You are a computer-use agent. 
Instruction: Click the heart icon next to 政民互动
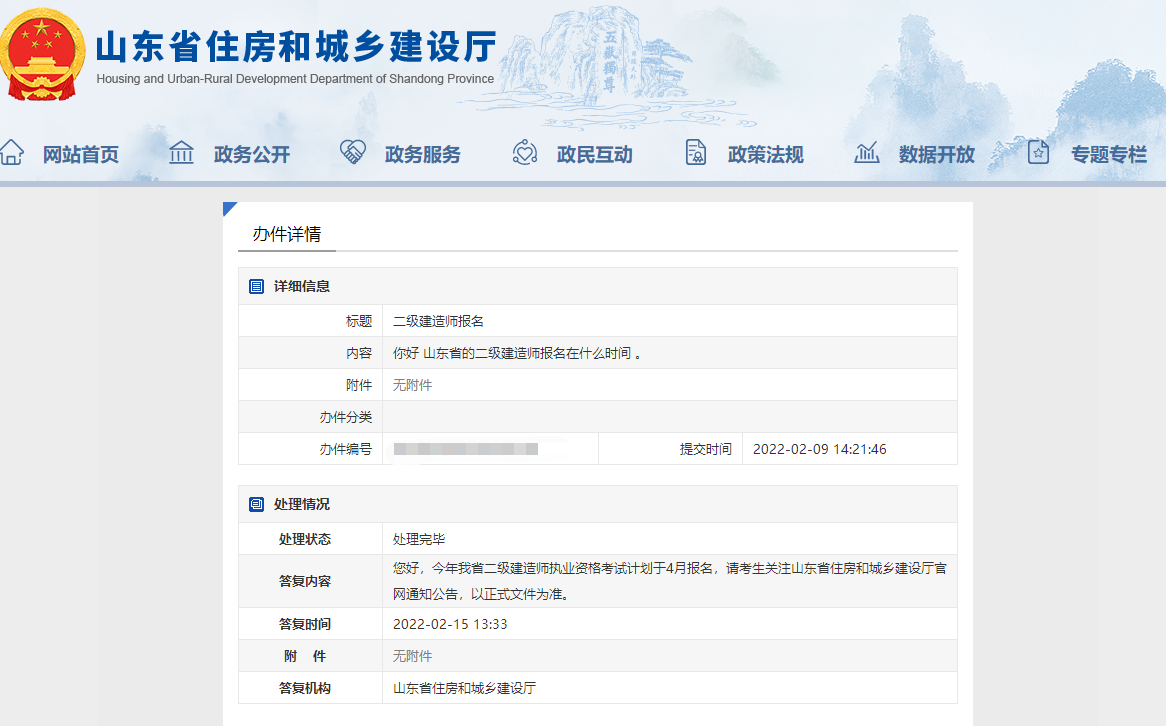point(524,152)
